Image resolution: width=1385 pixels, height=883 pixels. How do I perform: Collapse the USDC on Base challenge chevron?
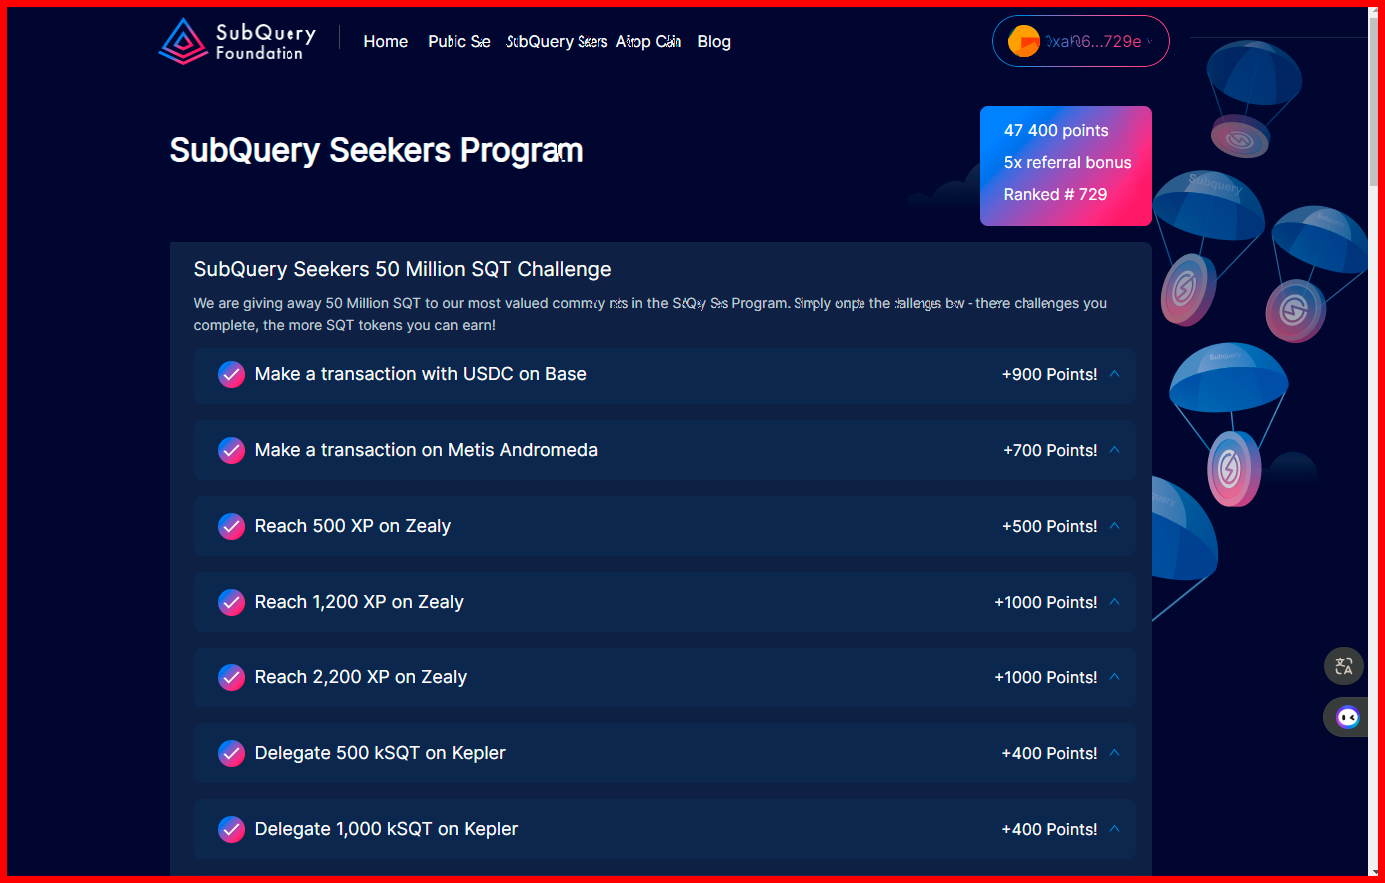click(x=1114, y=374)
